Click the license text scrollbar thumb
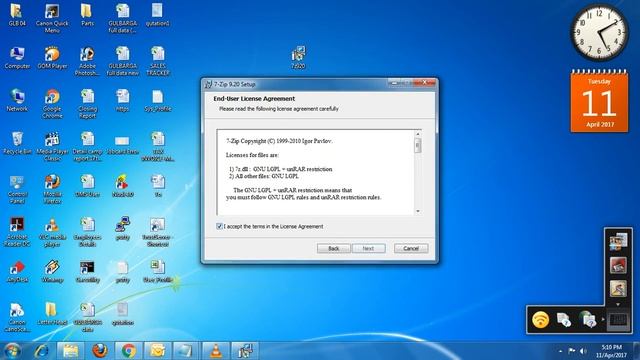 (418, 145)
